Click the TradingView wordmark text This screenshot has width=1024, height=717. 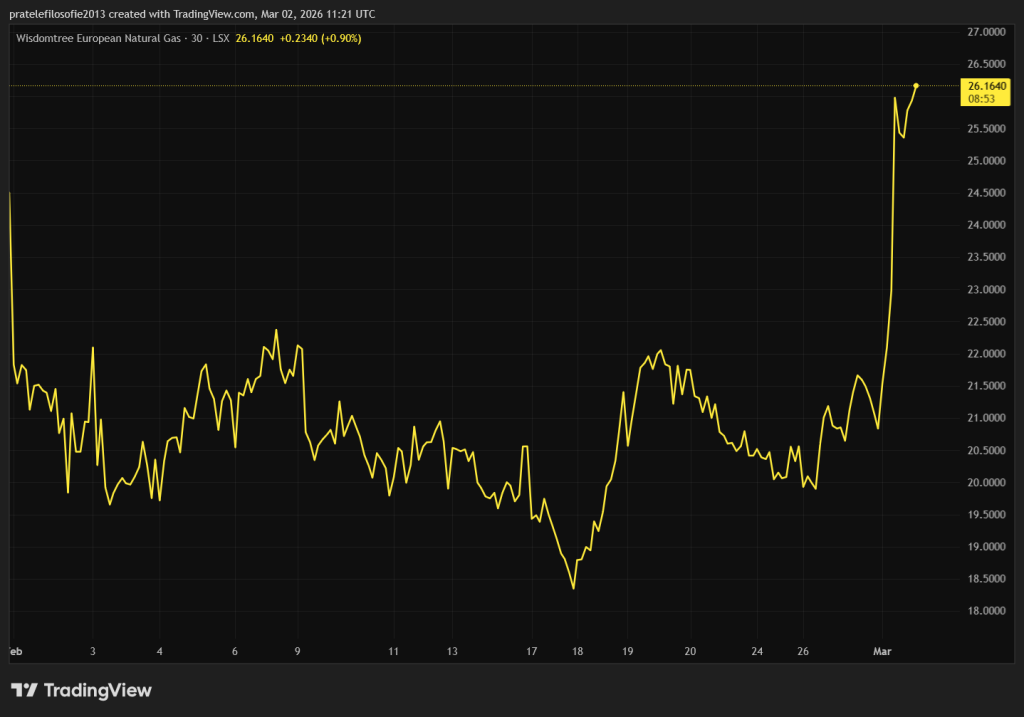[x=96, y=690]
